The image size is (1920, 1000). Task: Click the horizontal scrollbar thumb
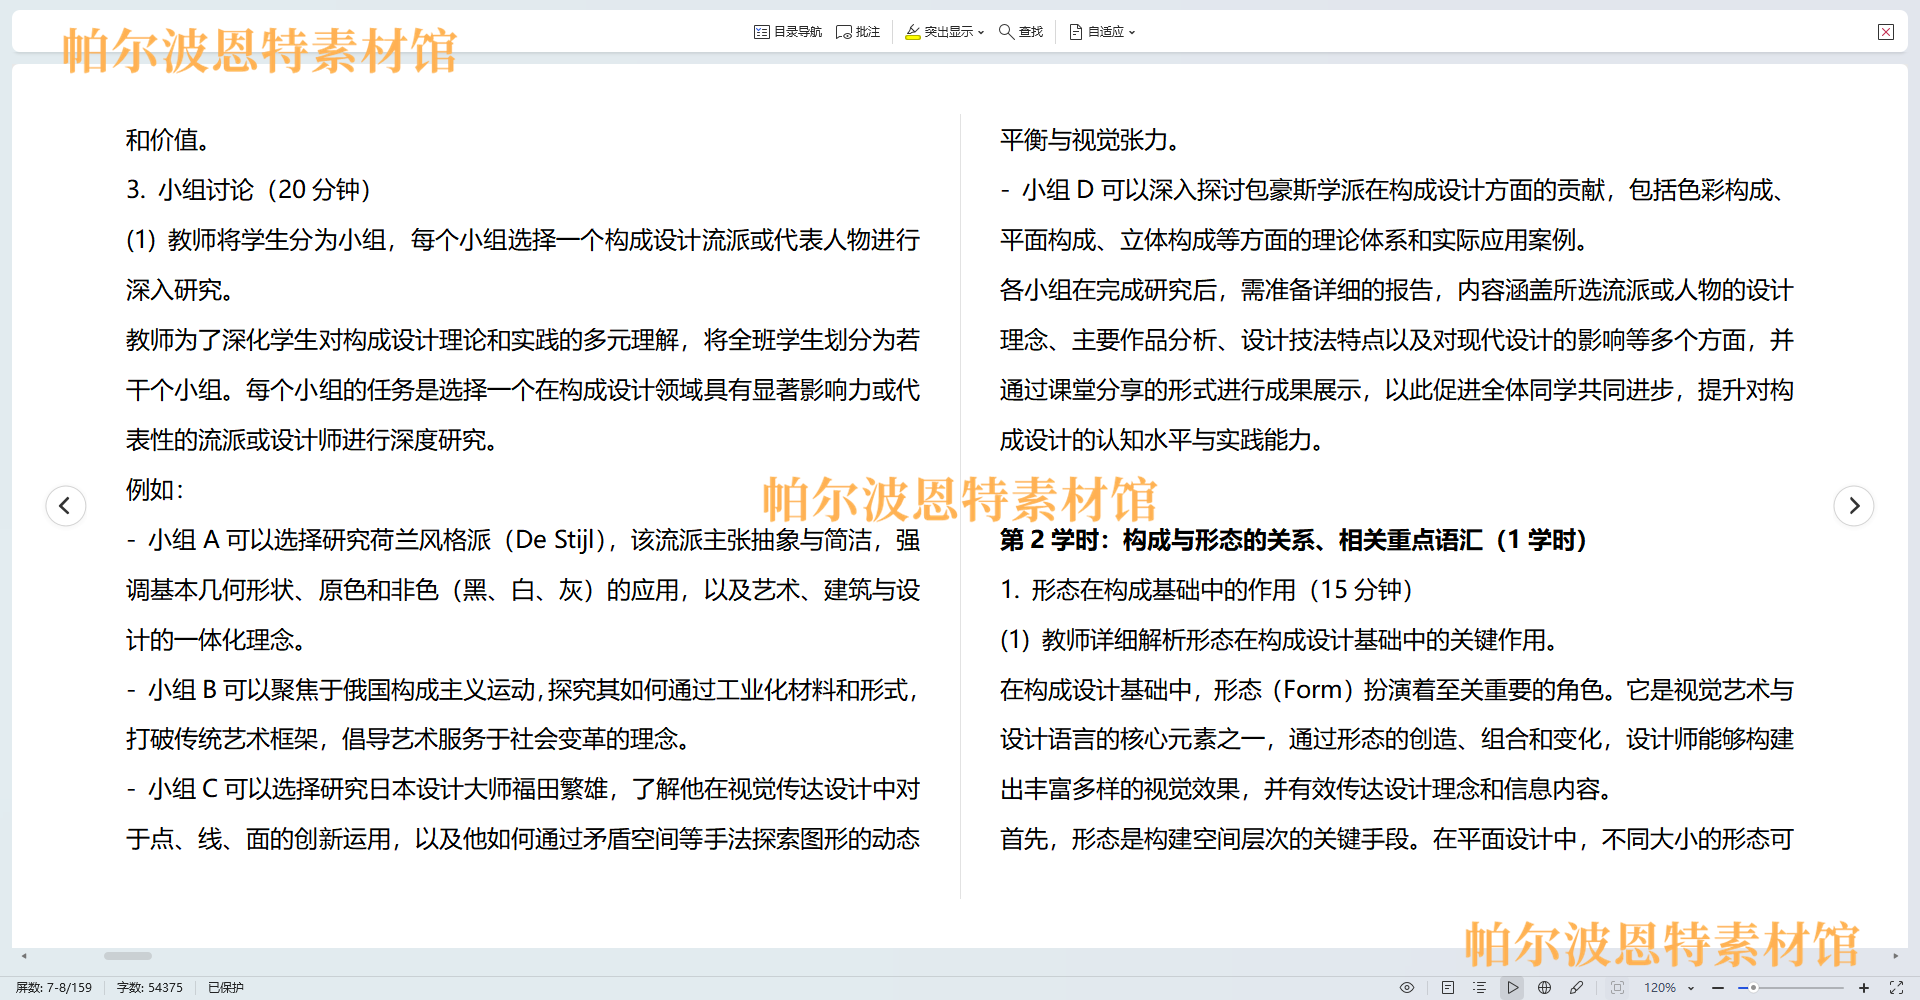[128, 956]
